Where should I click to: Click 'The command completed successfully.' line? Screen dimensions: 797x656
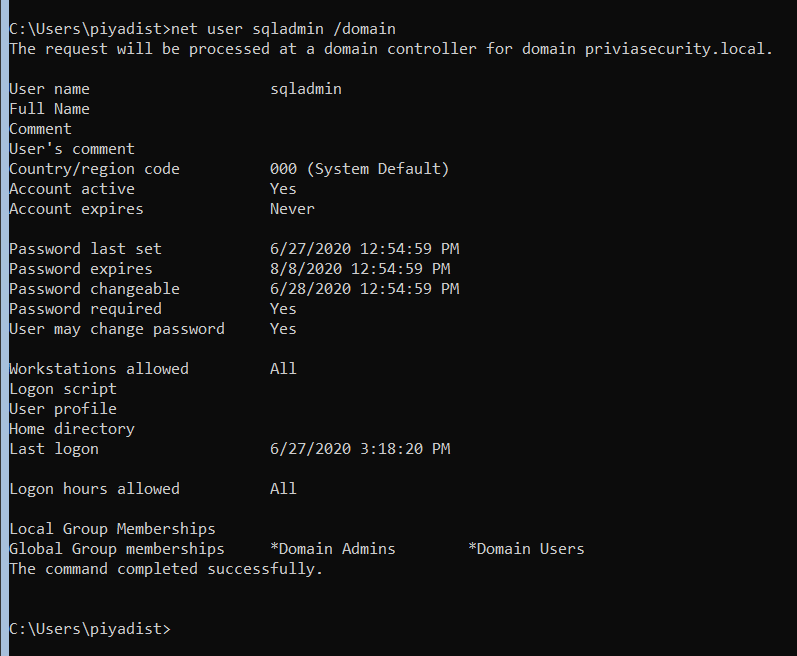(166, 569)
